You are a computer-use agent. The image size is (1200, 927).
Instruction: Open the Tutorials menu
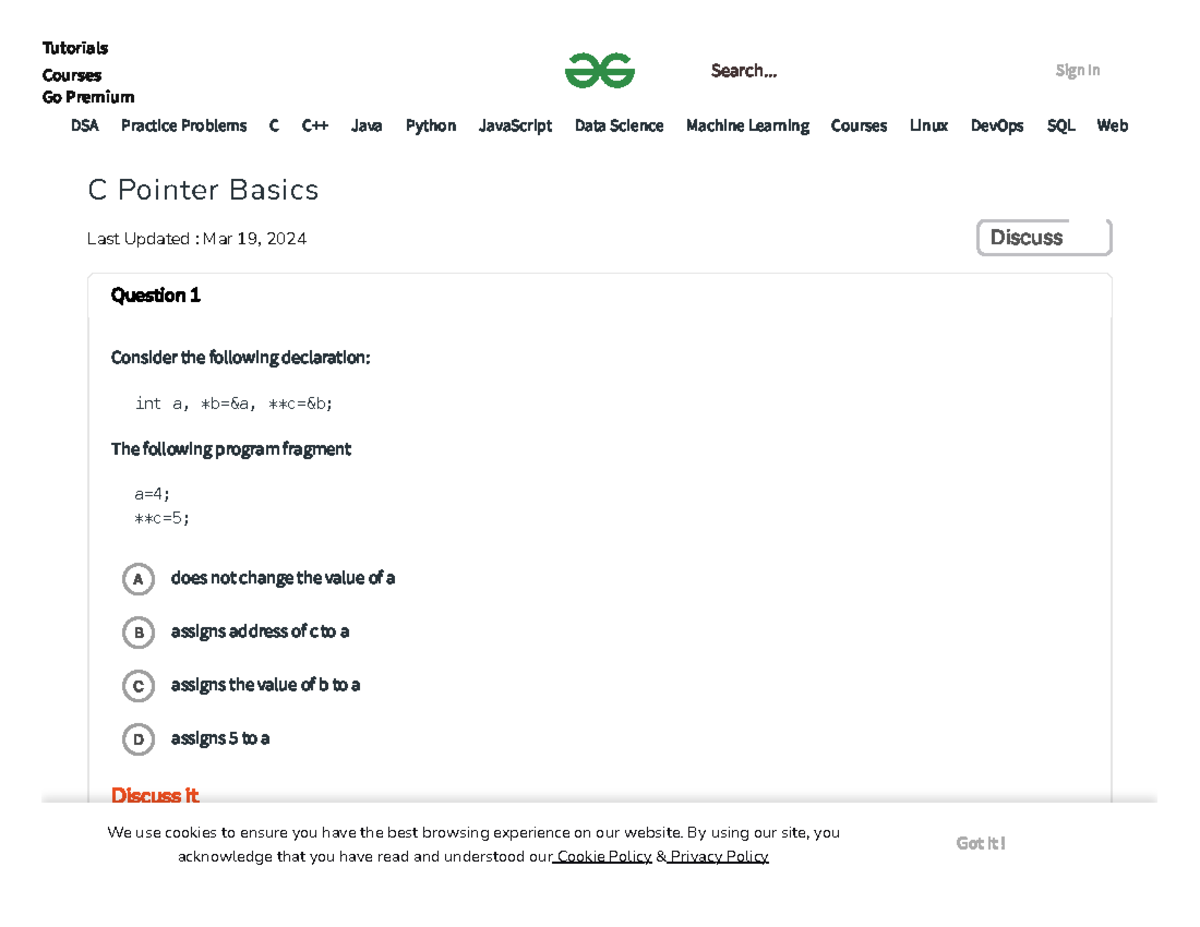(75, 48)
